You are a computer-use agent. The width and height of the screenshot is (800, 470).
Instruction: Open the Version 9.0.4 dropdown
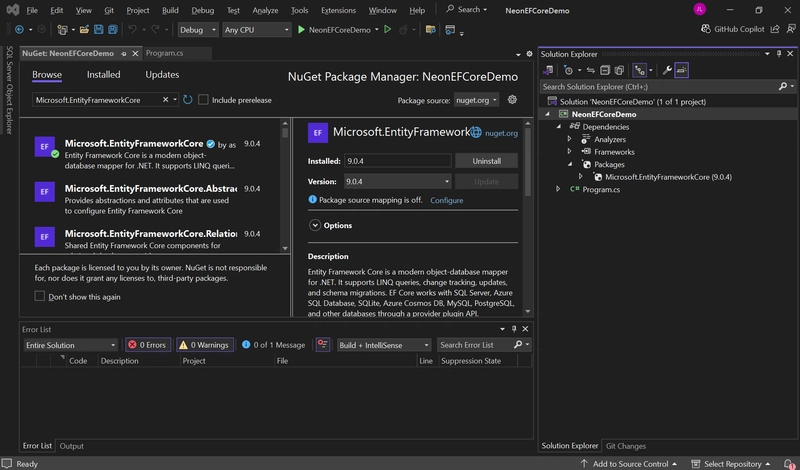397,181
